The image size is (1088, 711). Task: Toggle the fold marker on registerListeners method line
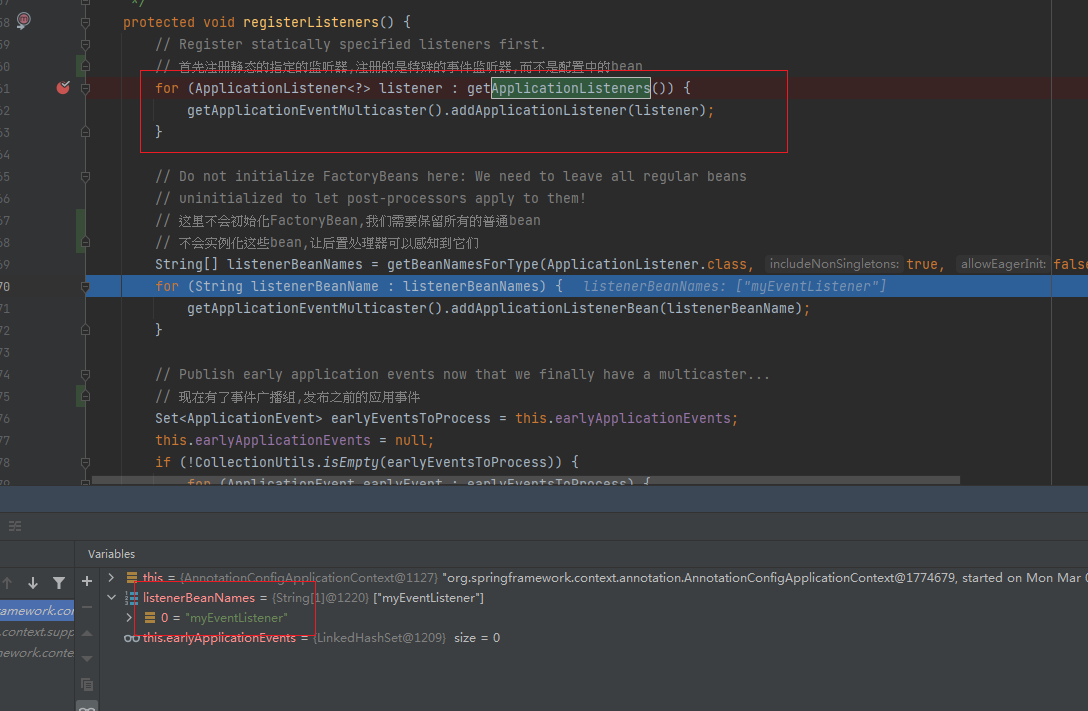pos(86,22)
